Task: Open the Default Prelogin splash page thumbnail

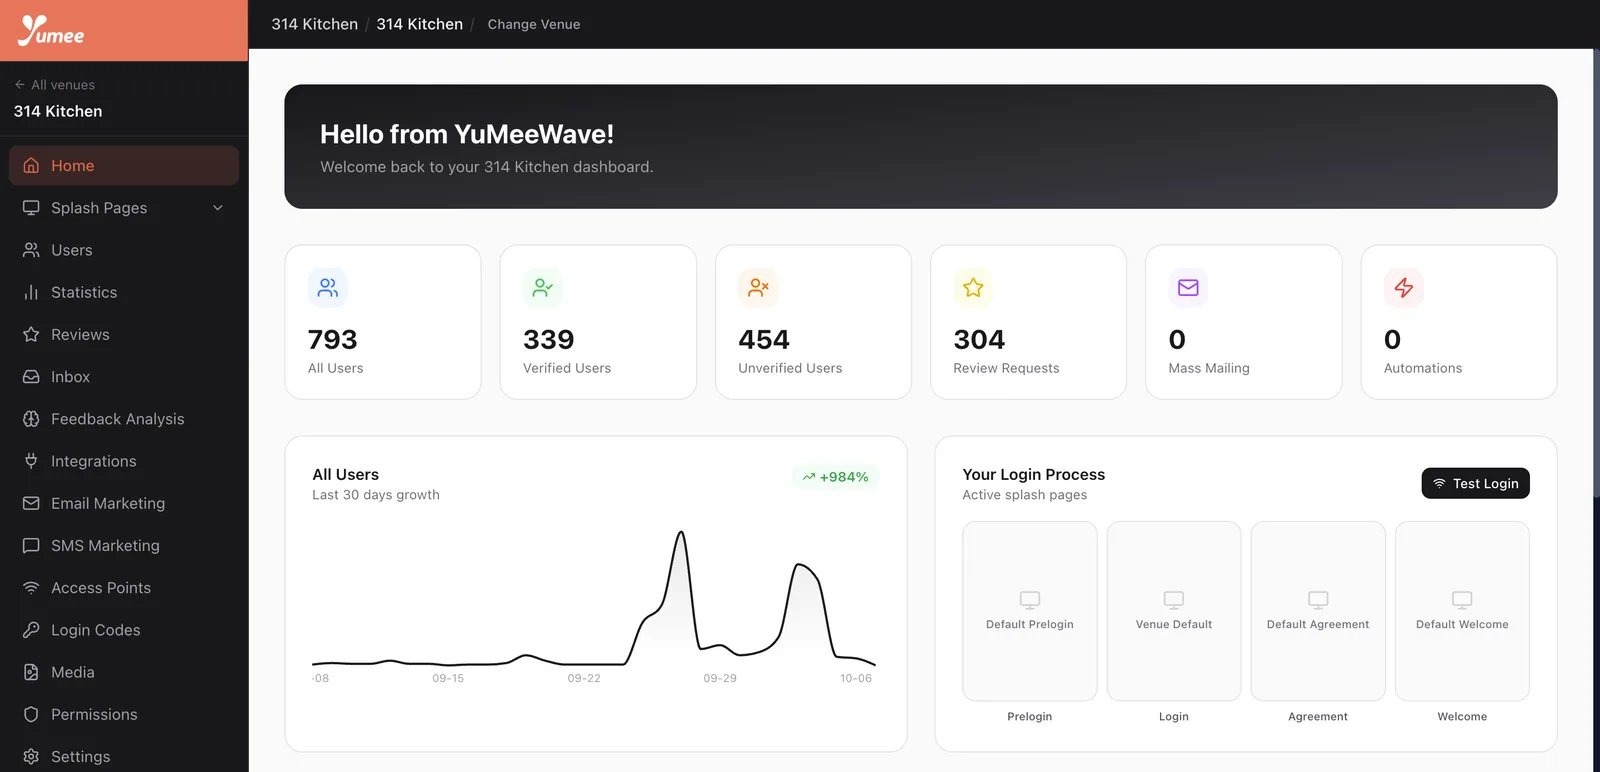Action: (x=1030, y=611)
